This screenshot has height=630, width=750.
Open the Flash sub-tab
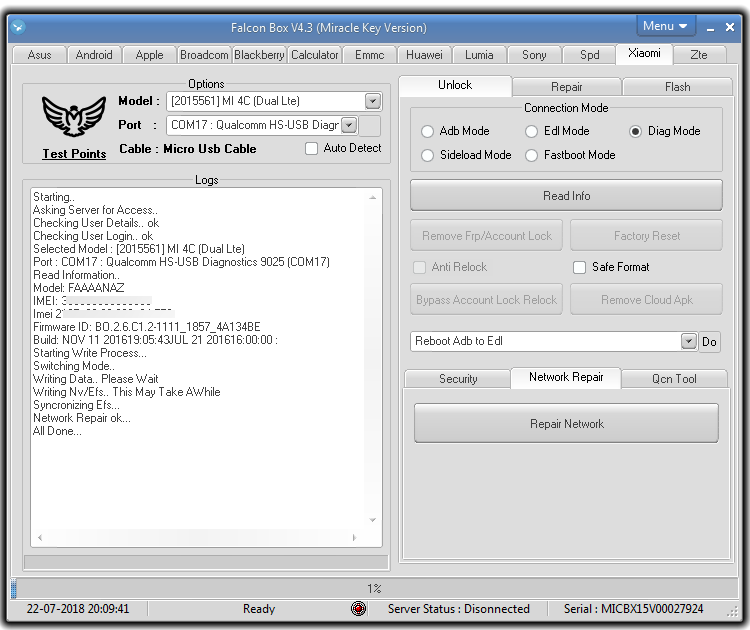coord(678,87)
